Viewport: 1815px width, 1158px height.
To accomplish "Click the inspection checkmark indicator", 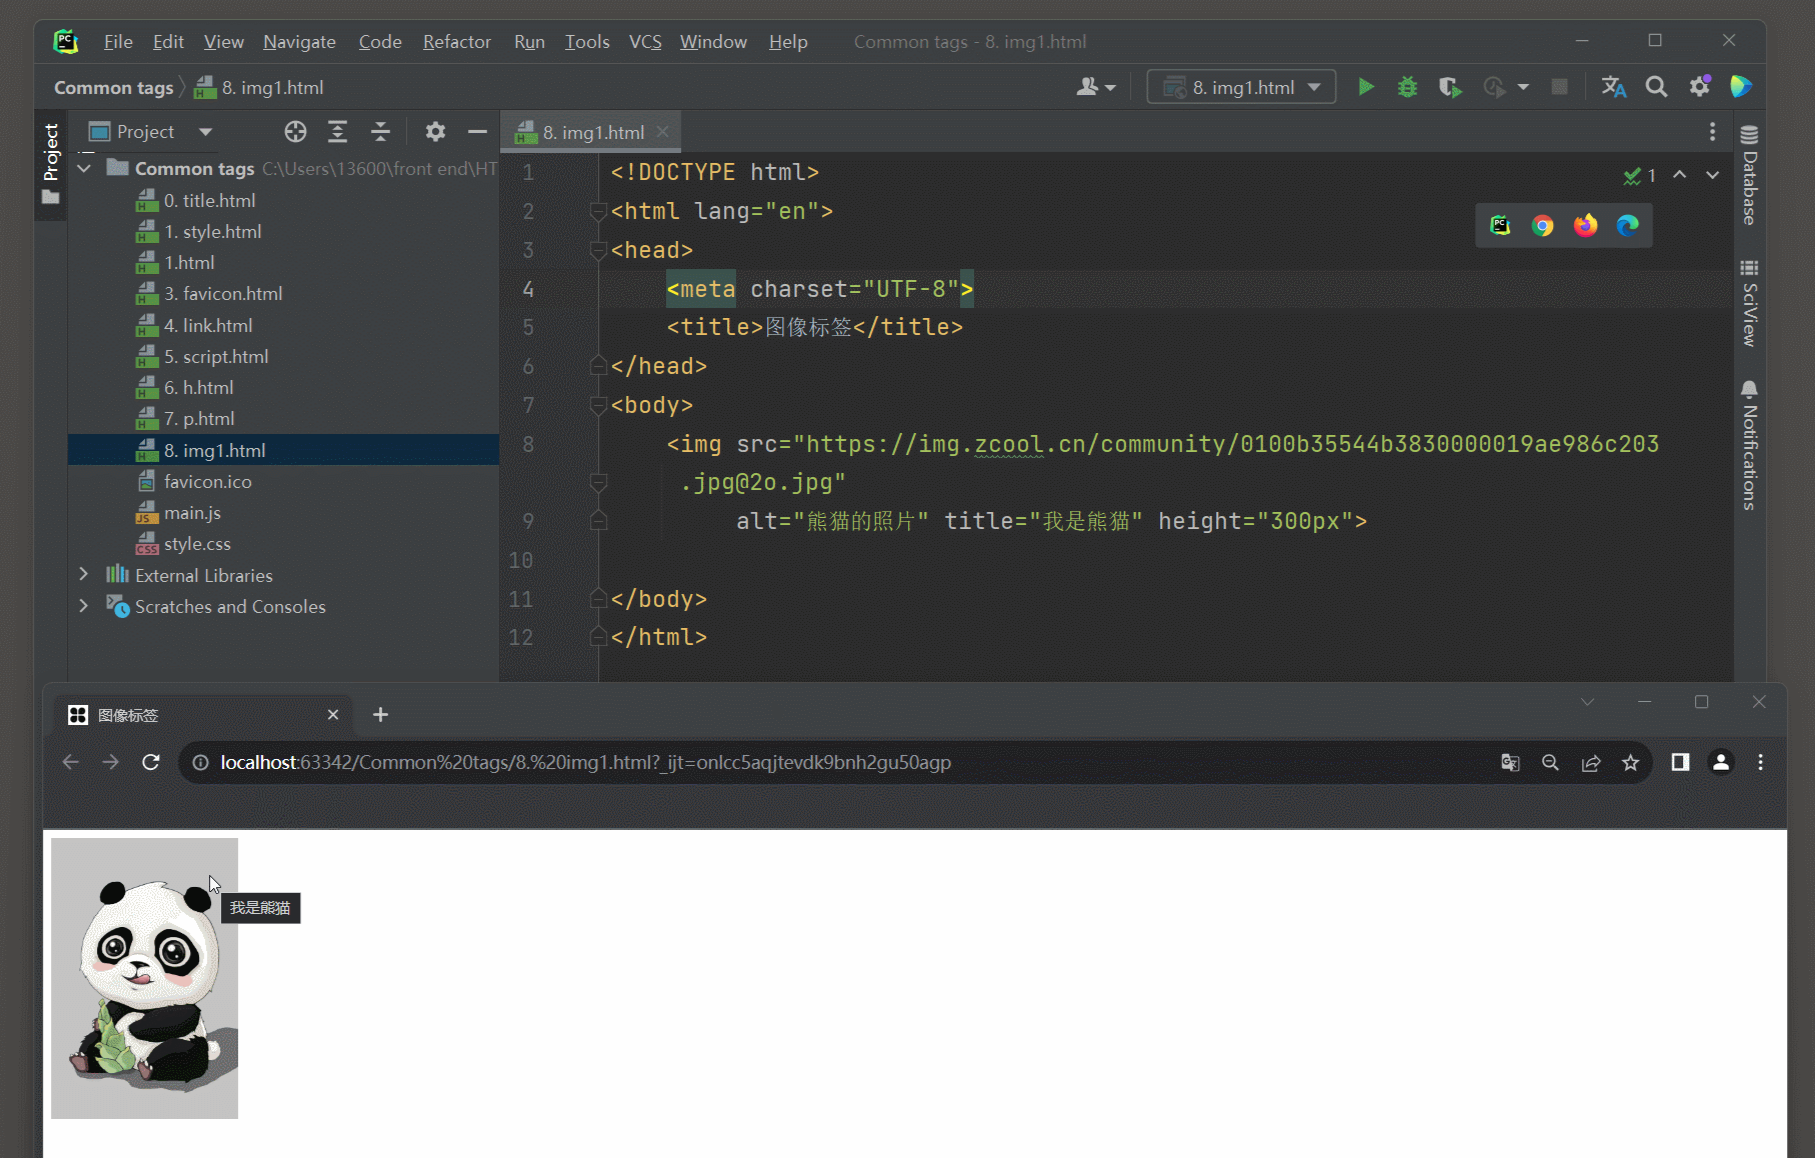I will click(1640, 176).
